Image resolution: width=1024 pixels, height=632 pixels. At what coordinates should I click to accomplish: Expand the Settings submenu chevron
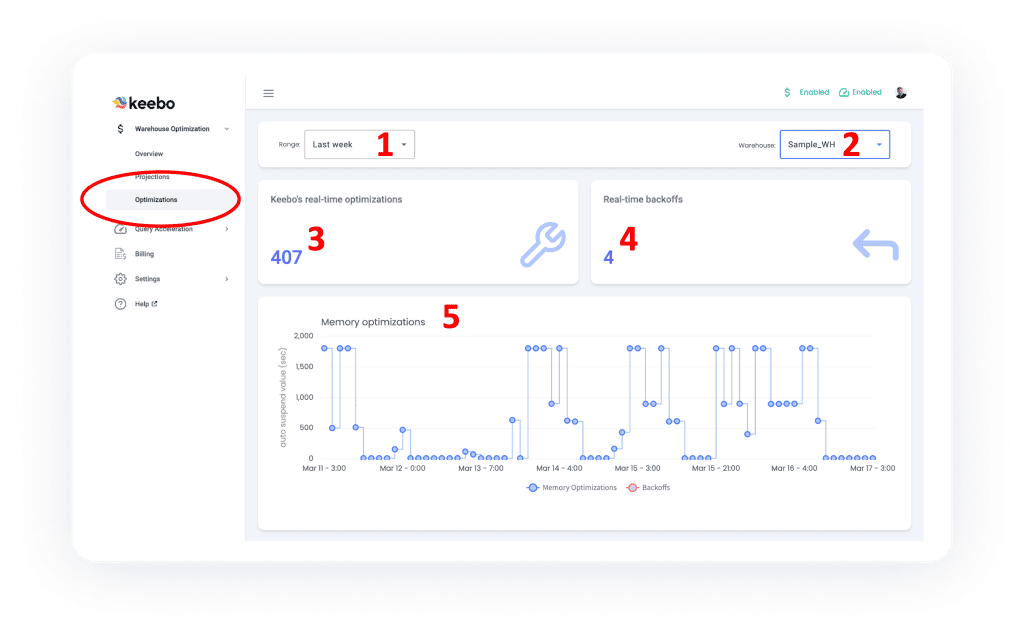point(227,279)
